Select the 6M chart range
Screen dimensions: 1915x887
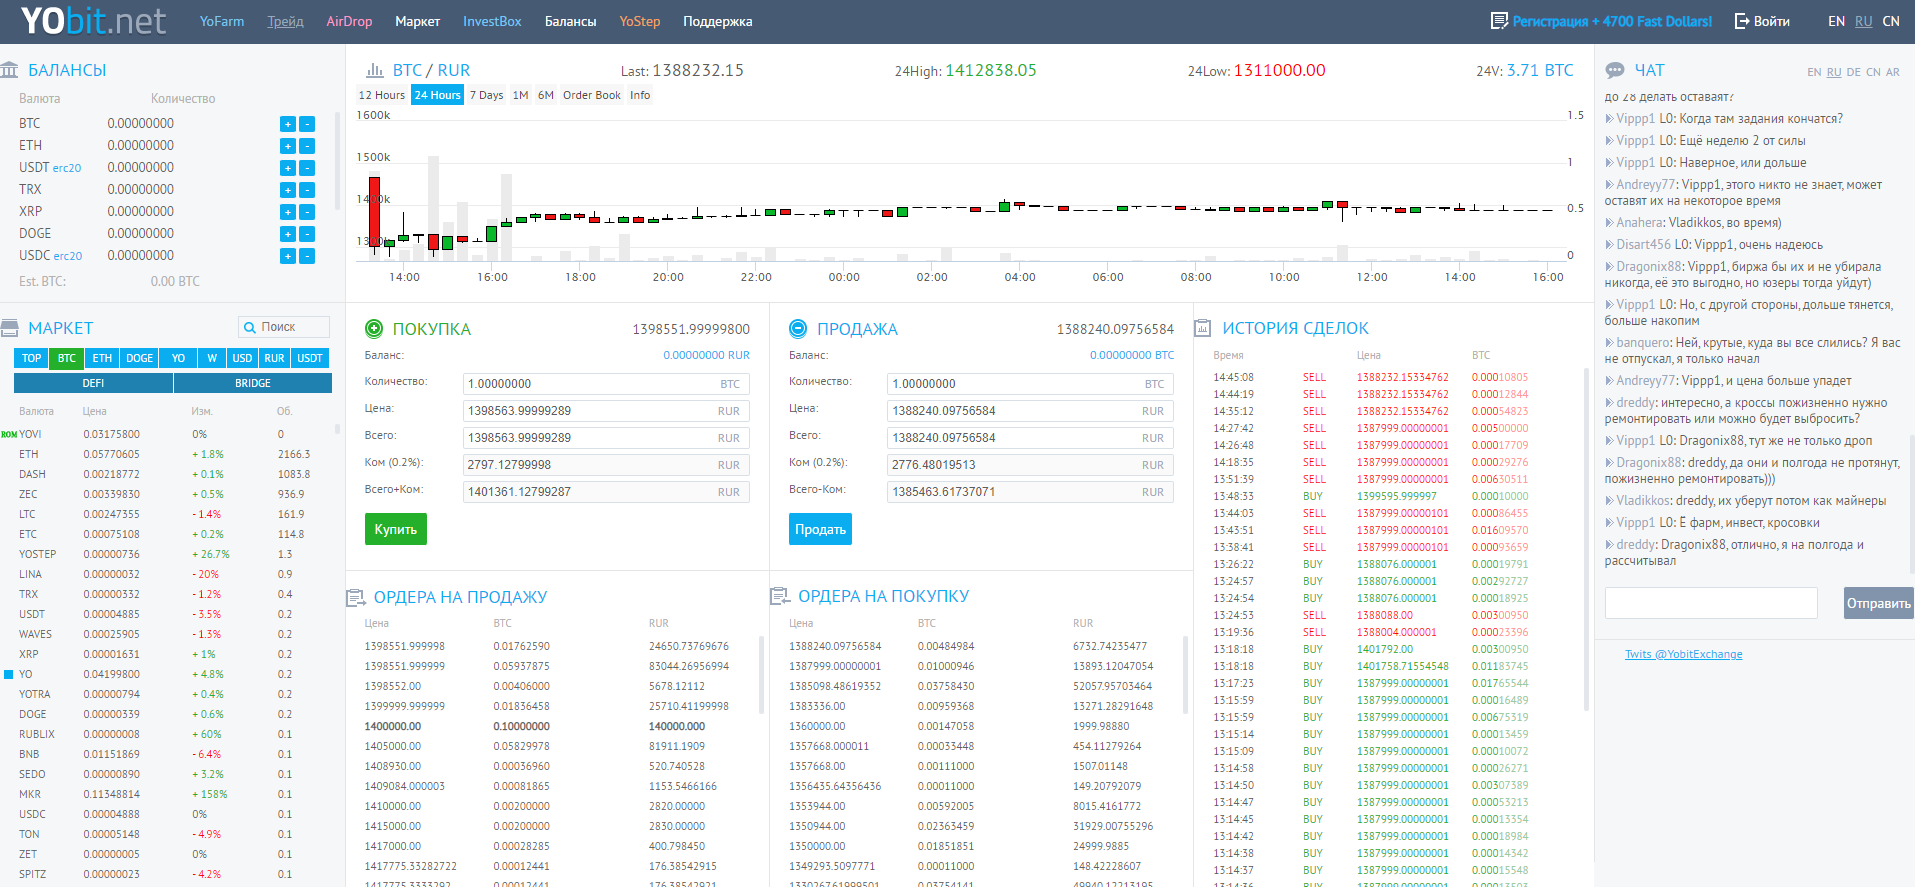coord(546,95)
